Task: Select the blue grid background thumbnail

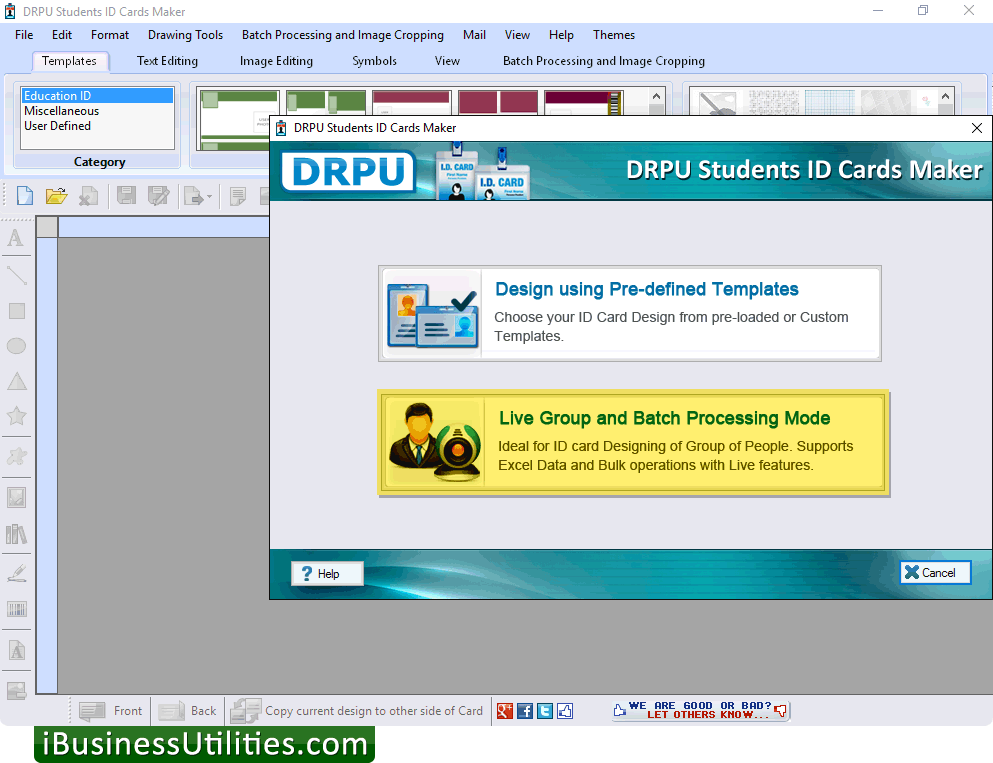Action: click(829, 102)
